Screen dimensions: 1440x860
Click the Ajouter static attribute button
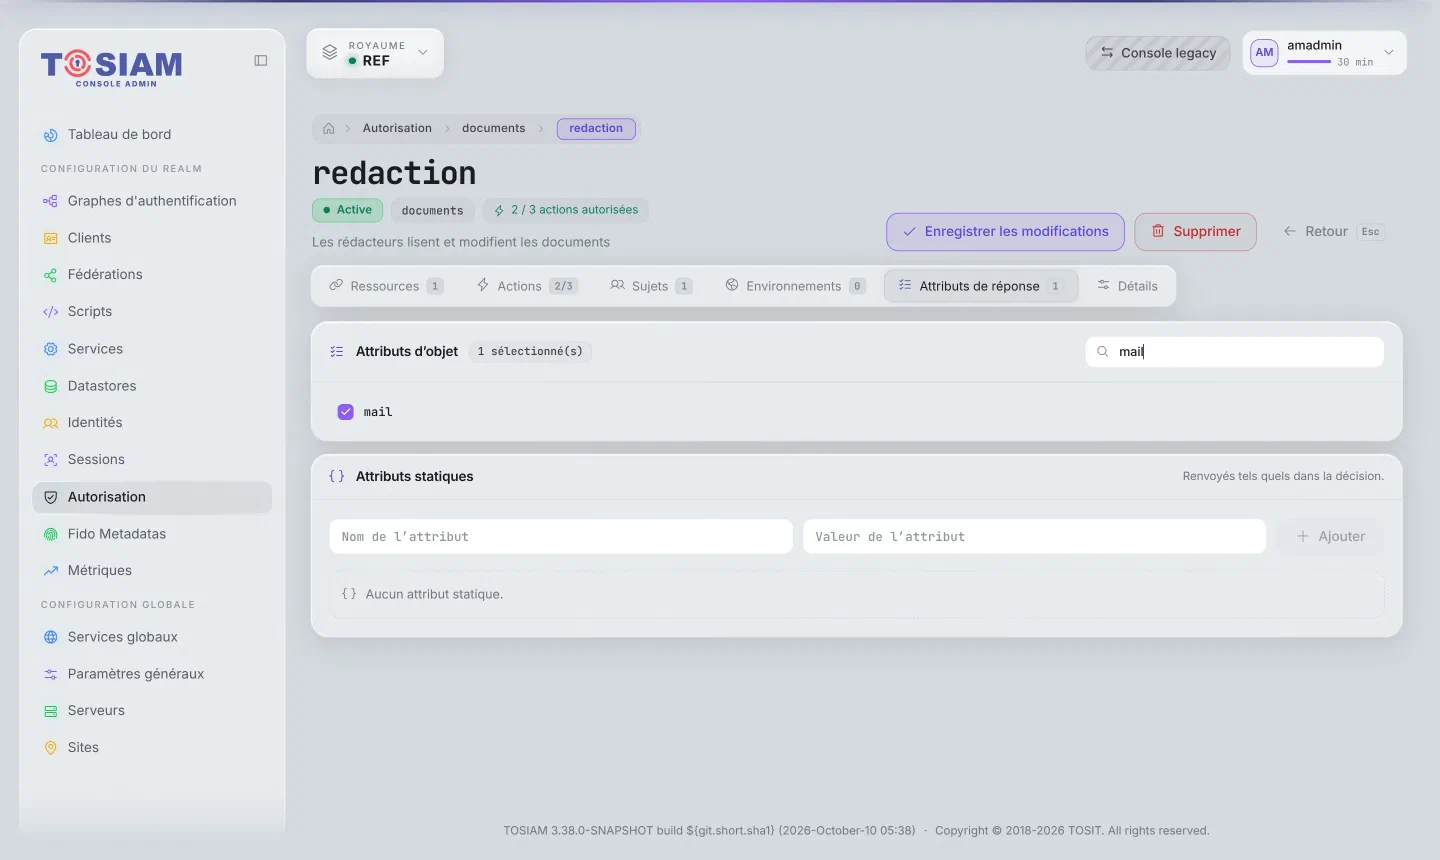tap(1330, 537)
